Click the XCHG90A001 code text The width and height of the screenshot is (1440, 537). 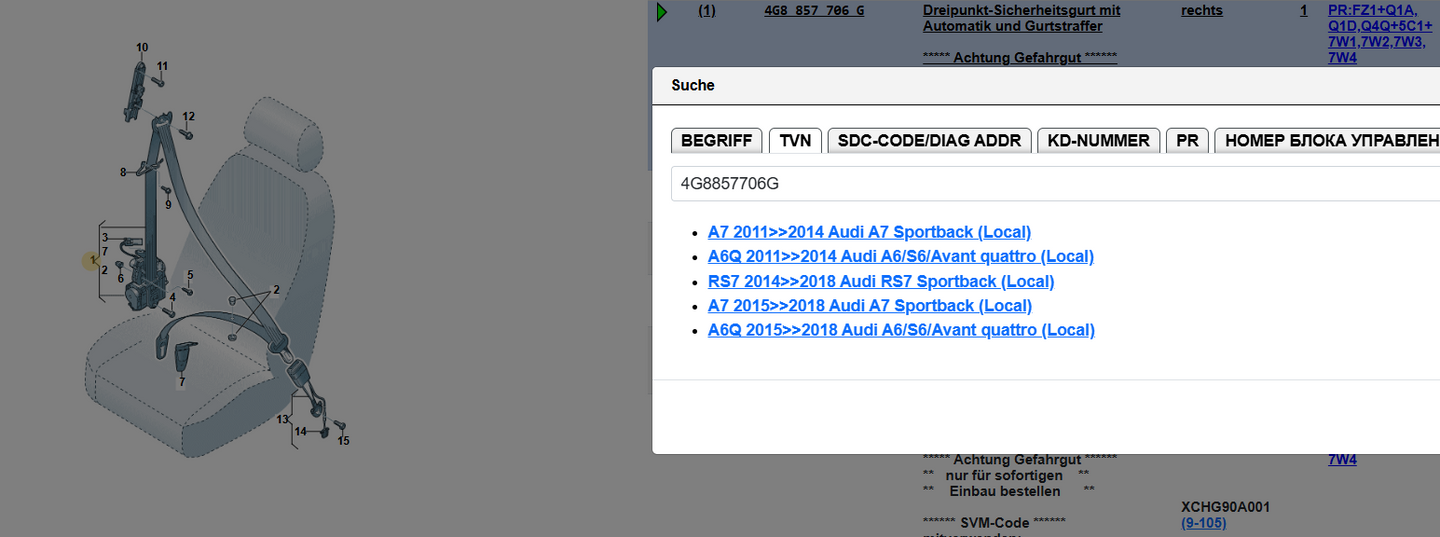(1225, 507)
